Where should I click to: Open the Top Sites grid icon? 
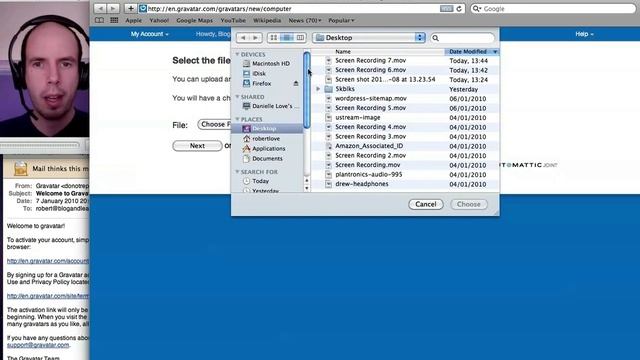click(x=114, y=20)
